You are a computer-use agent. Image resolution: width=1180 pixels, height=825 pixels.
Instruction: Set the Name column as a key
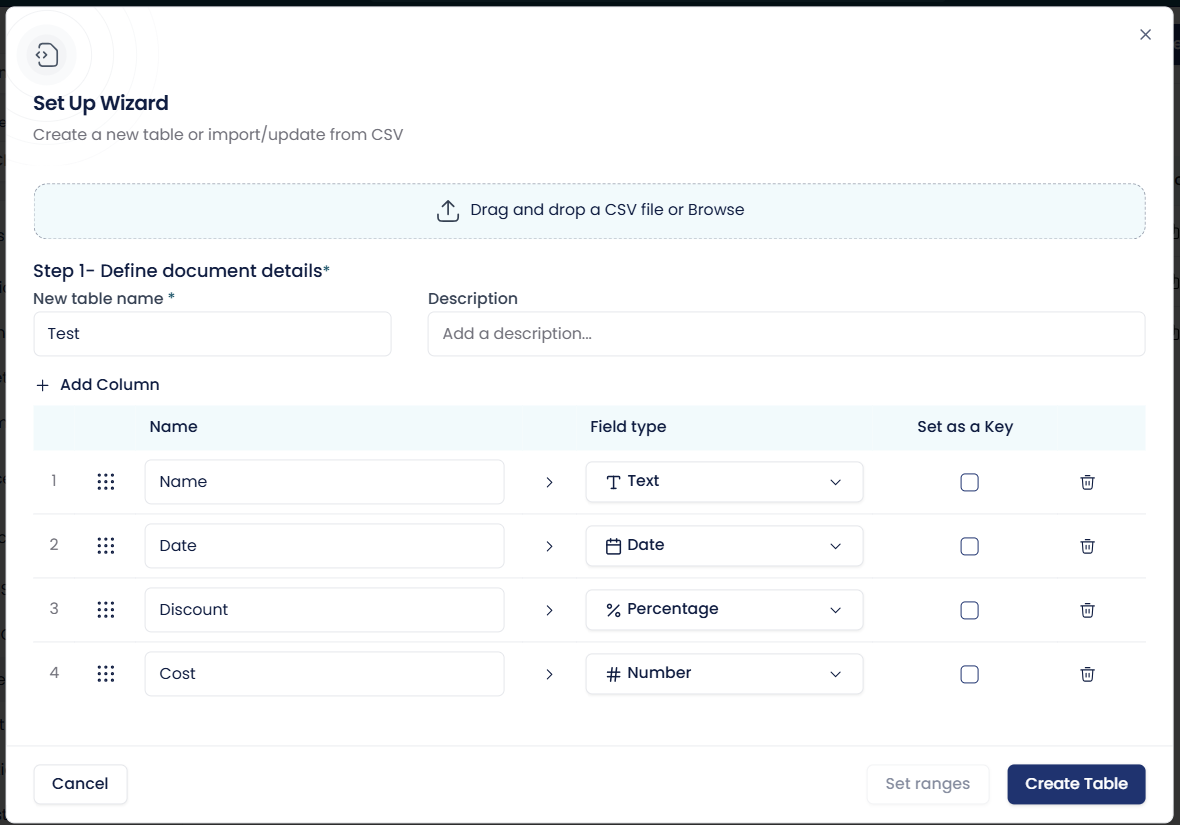tap(969, 483)
